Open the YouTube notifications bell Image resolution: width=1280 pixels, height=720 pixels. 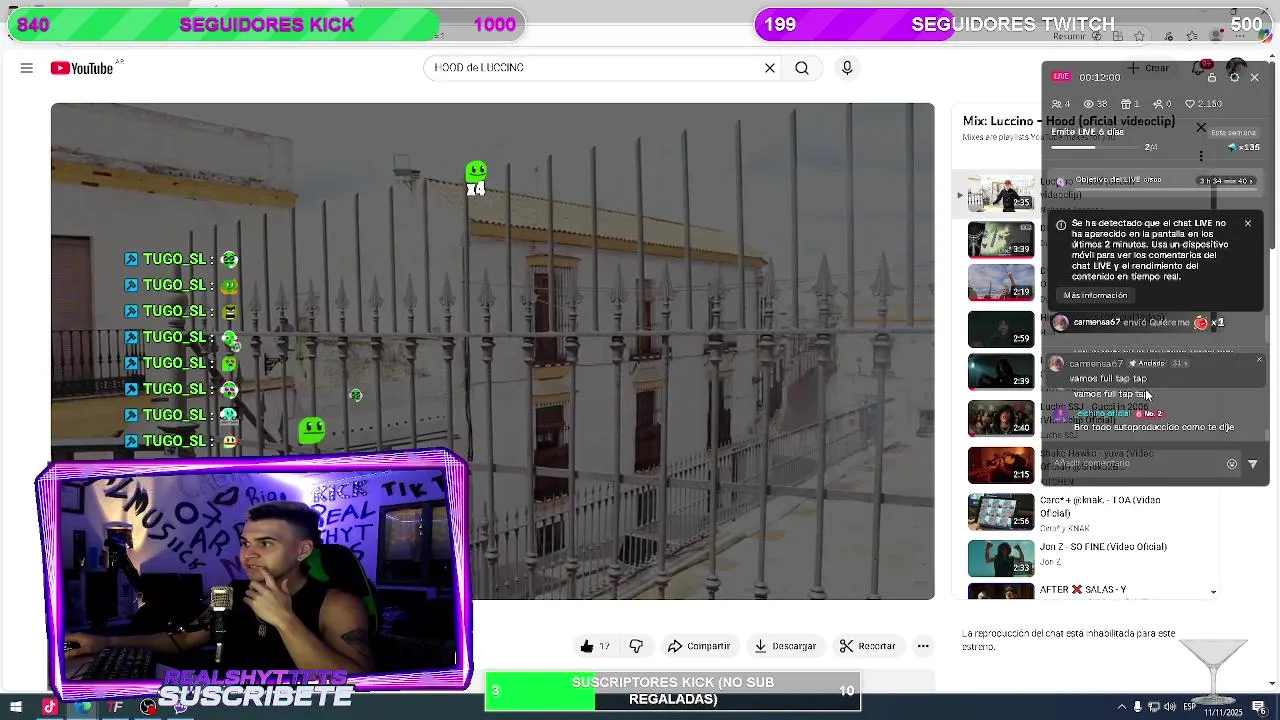pos(1198,68)
